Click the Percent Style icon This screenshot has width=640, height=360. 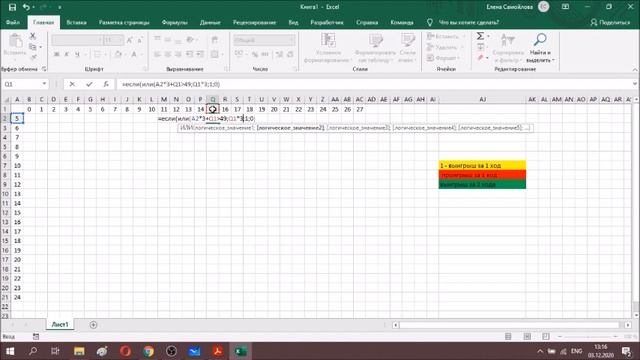click(255, 54)
